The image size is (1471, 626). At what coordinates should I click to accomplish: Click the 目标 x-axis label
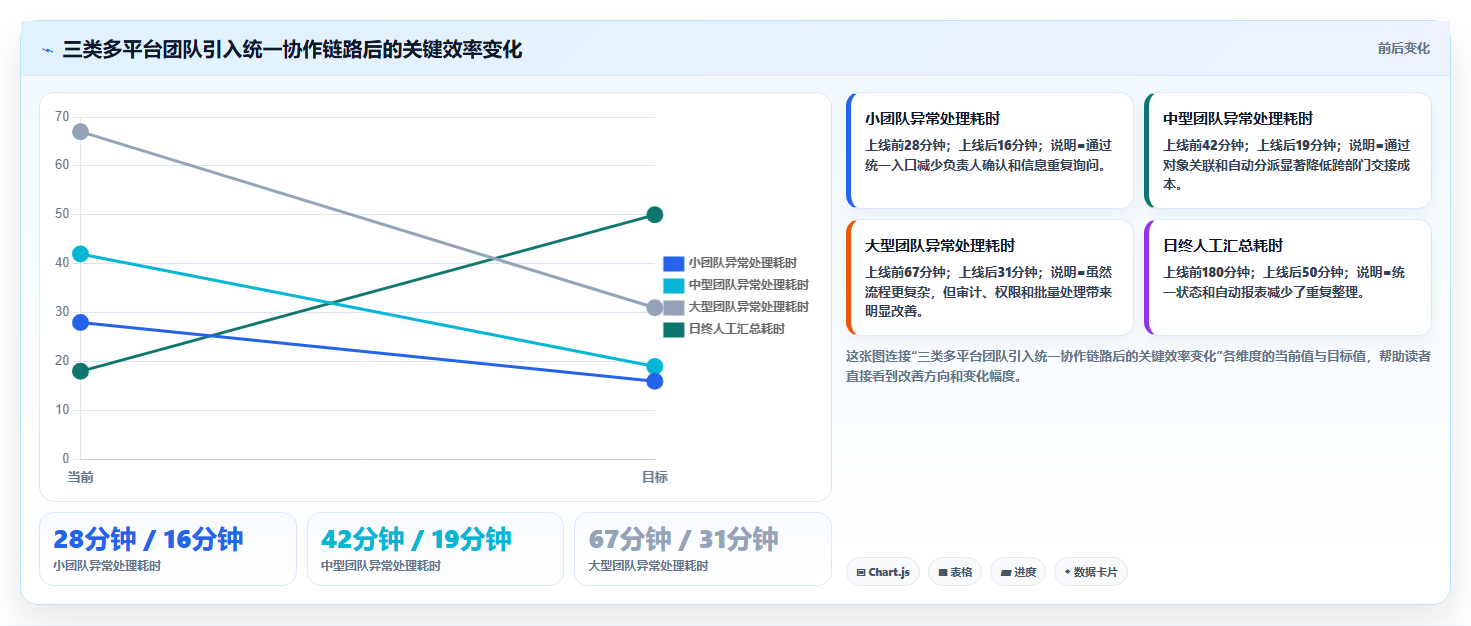coord(655,477)
